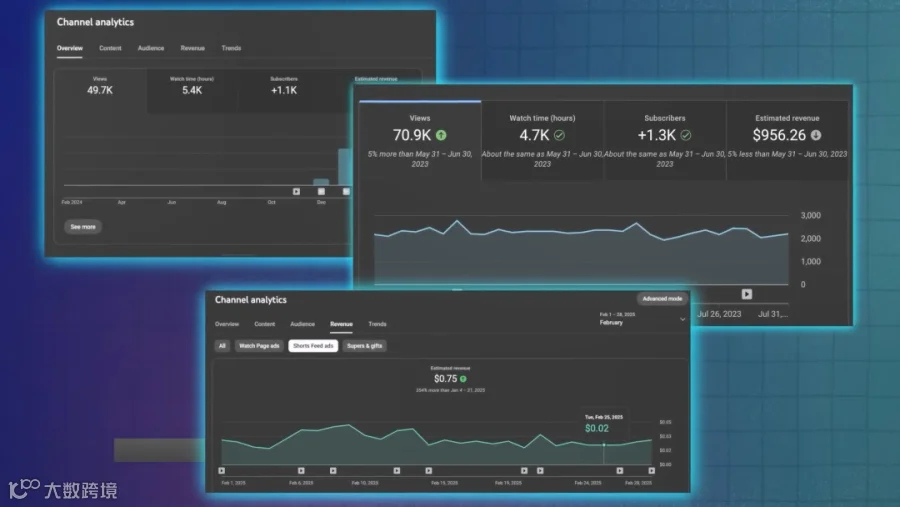900x507 pixels.
Task: Open Content tab in the 49.7K views panel
Action: click(x=110, y=48)
